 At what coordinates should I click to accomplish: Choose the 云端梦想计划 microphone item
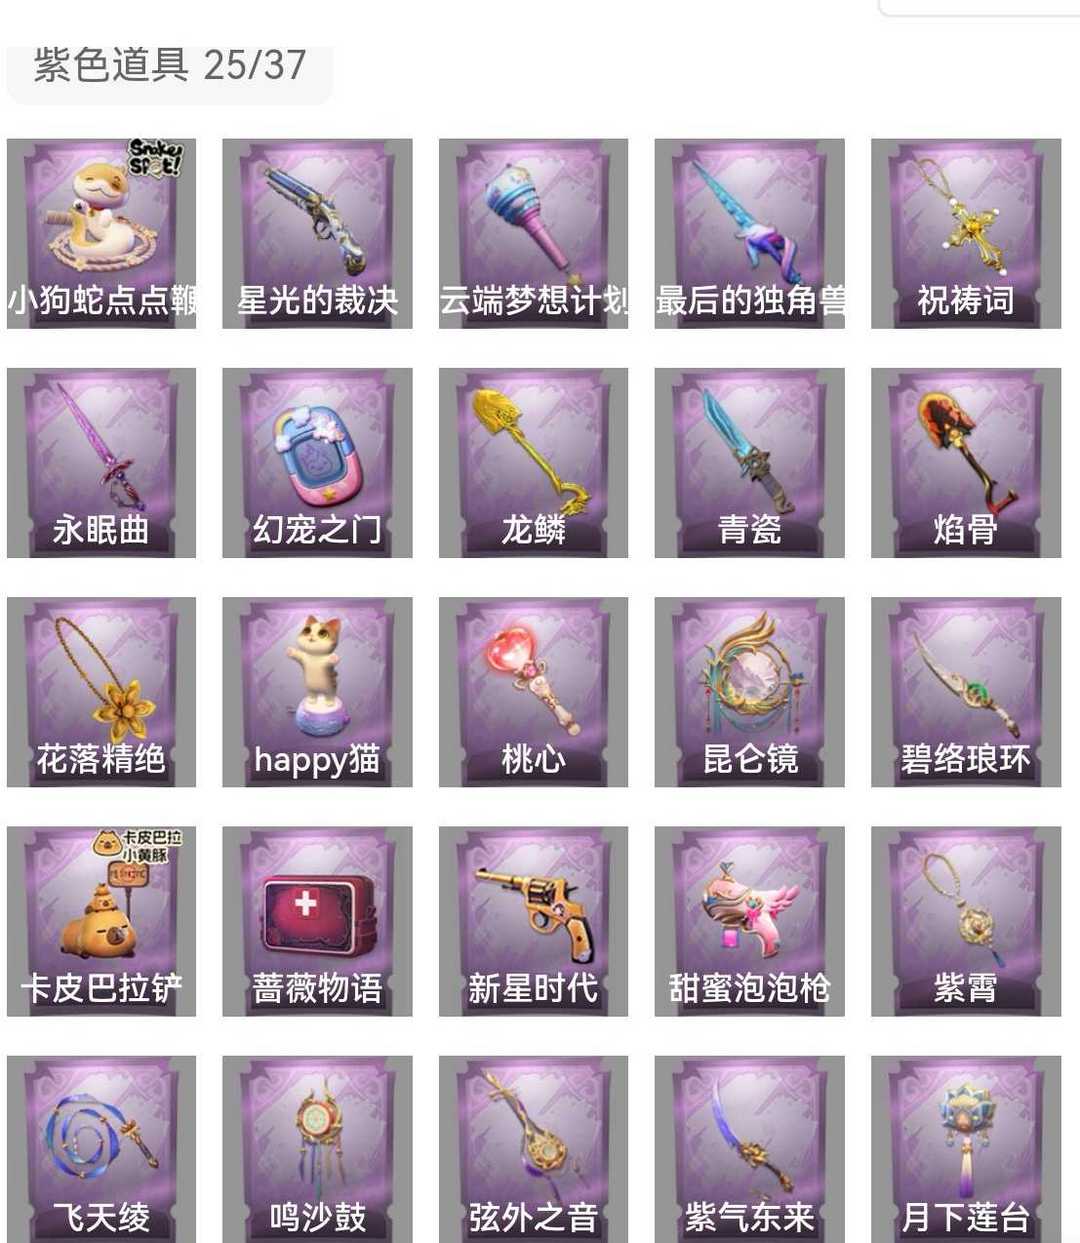(x=533, y=233)
